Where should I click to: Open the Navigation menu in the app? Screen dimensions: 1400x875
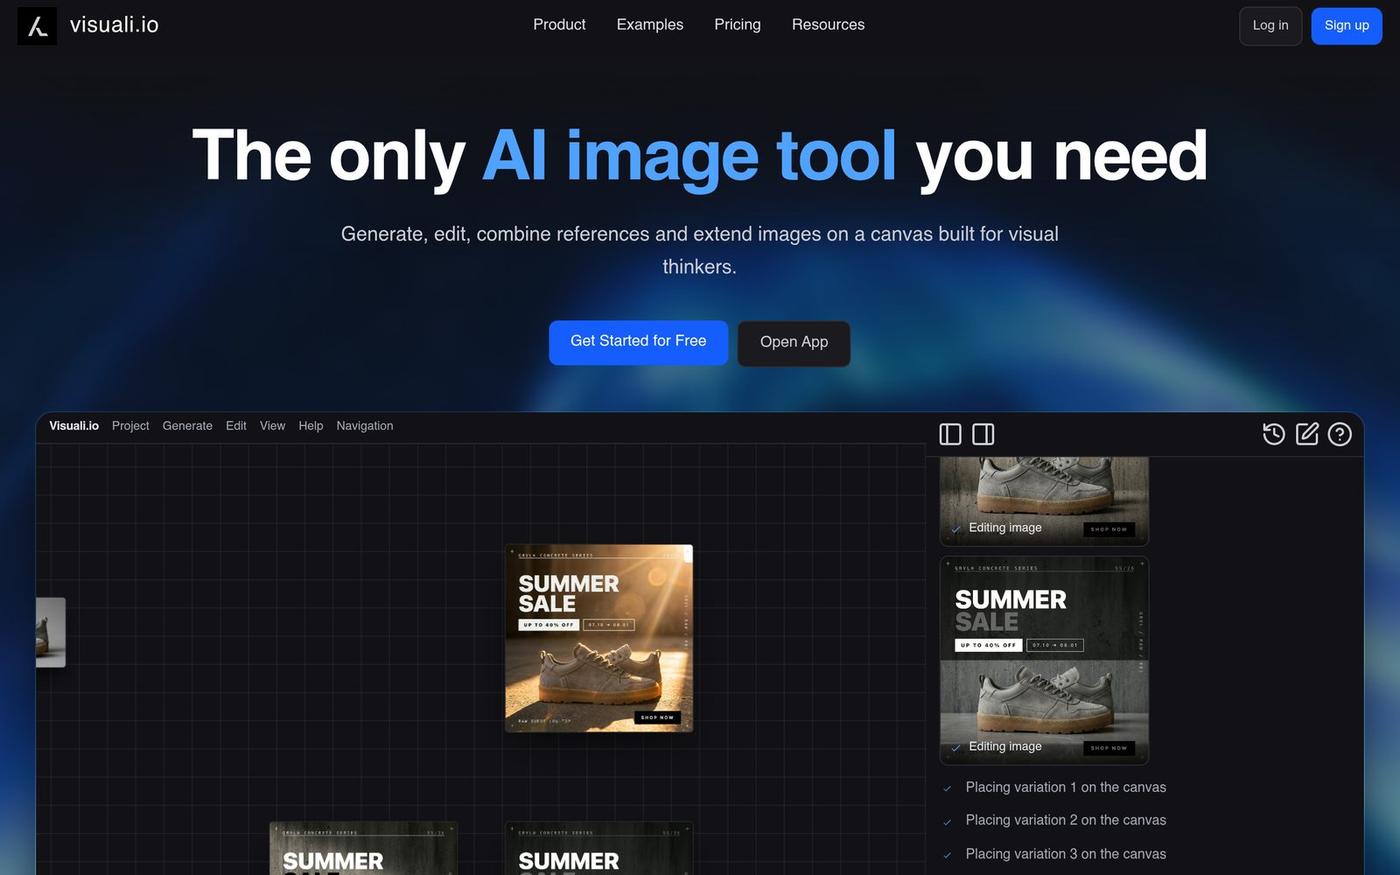[365, 426]
